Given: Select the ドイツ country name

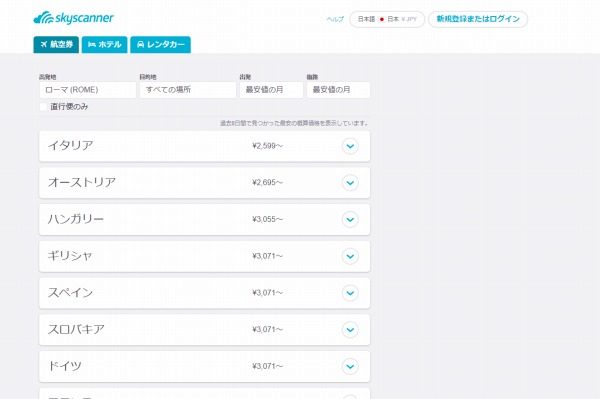Looking at the screenshot, I should (65, 366).
